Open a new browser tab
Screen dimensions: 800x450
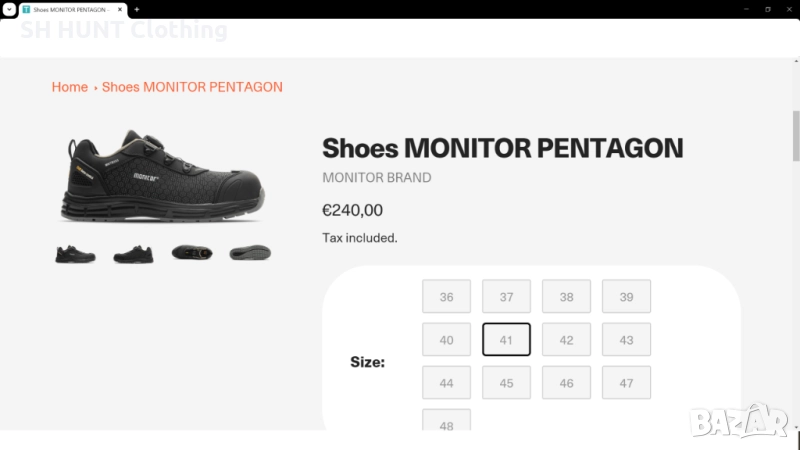click(x=136, y=9)
